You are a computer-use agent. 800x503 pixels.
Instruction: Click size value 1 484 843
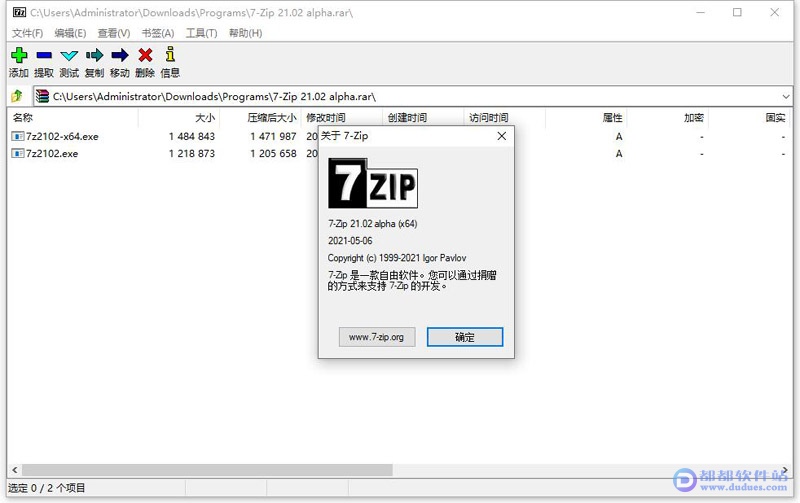coord(192,136)
